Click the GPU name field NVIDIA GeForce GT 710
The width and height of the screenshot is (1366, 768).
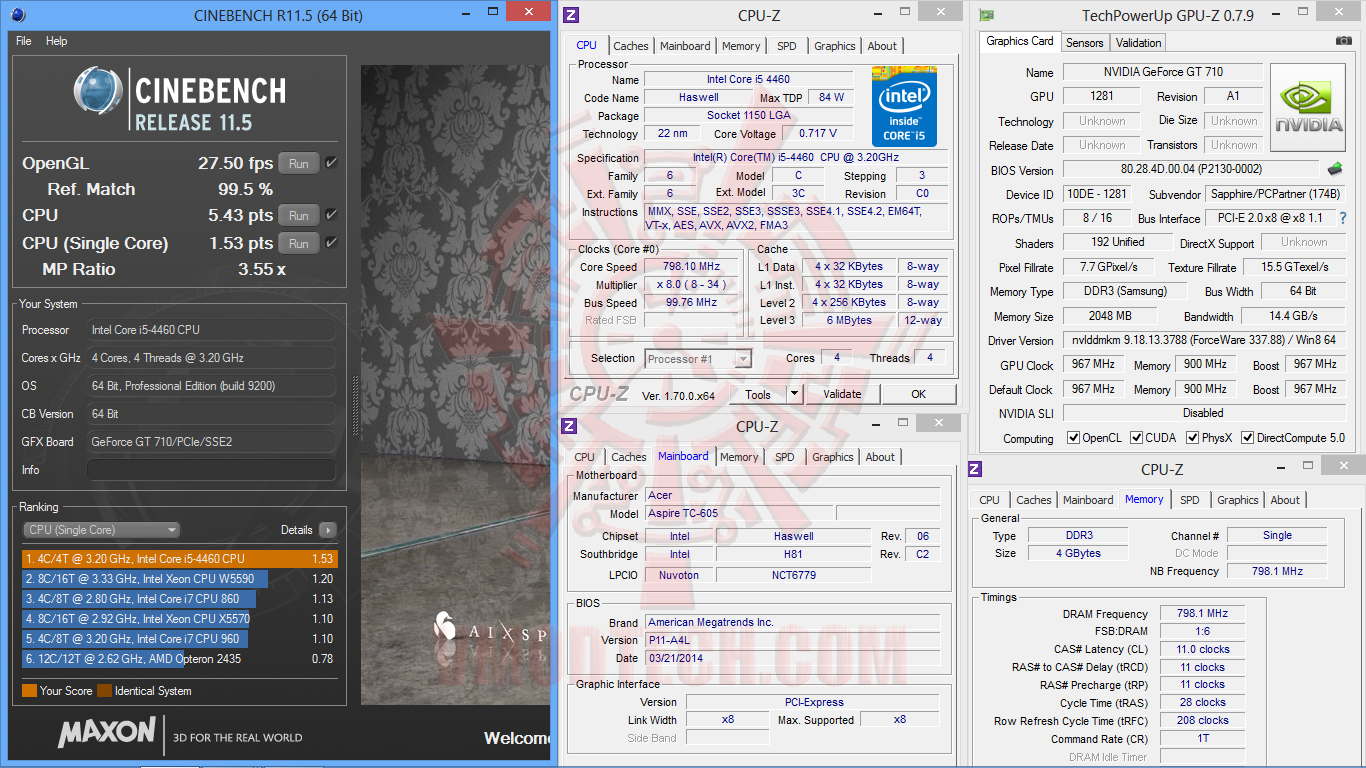[x=1163, y=72]
